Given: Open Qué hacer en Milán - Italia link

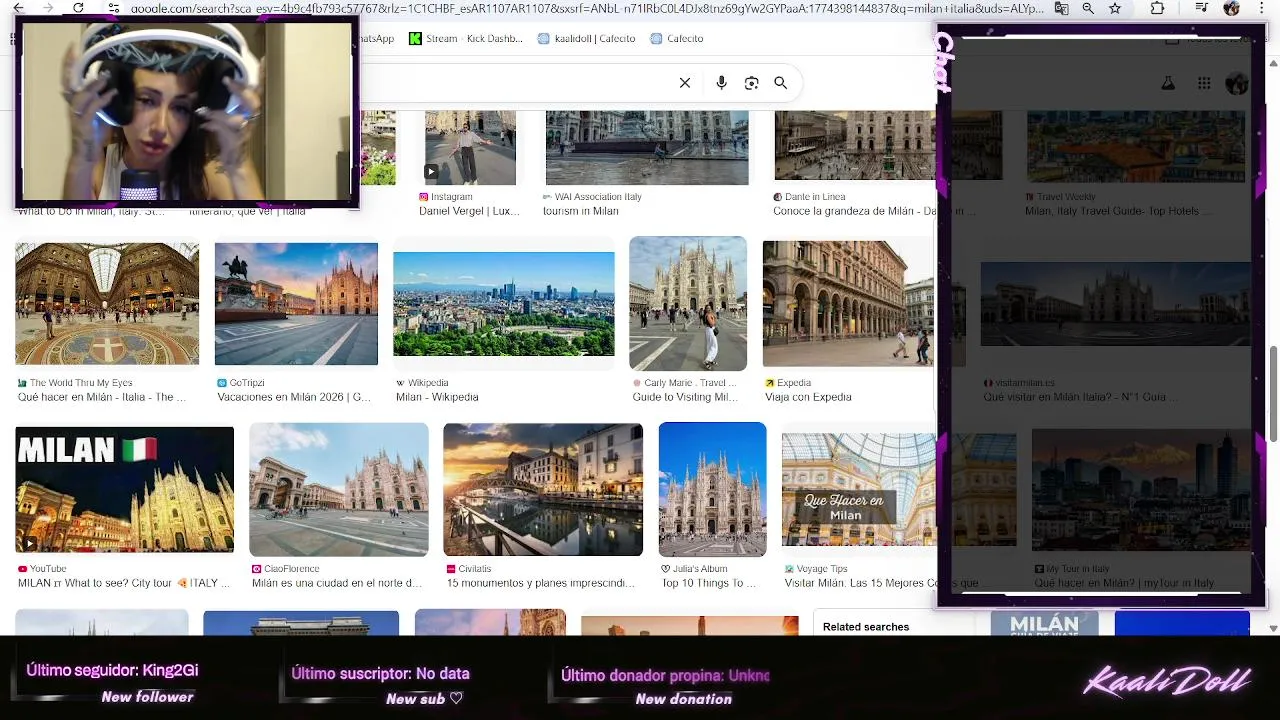Looking at the screenshot, I should click(102, 397).
